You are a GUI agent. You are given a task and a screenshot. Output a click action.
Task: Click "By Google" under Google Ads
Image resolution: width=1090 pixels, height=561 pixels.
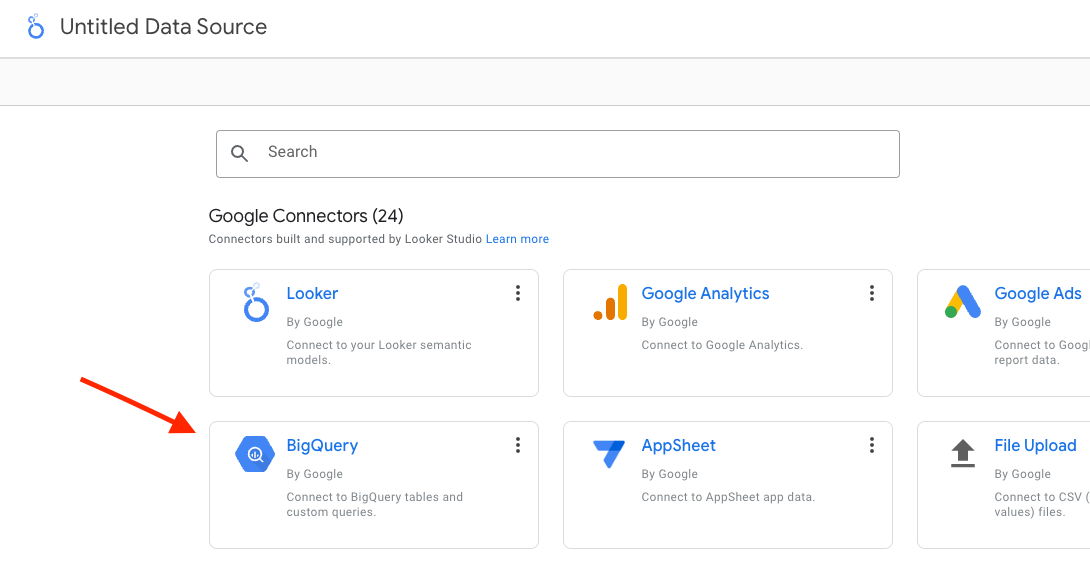pyautogui.click(x=1022, y=322)
